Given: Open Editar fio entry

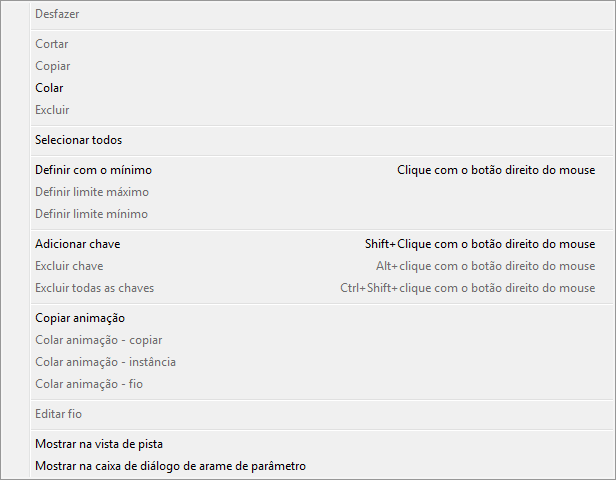Looking at the screenshot, I should coord(59,414).
